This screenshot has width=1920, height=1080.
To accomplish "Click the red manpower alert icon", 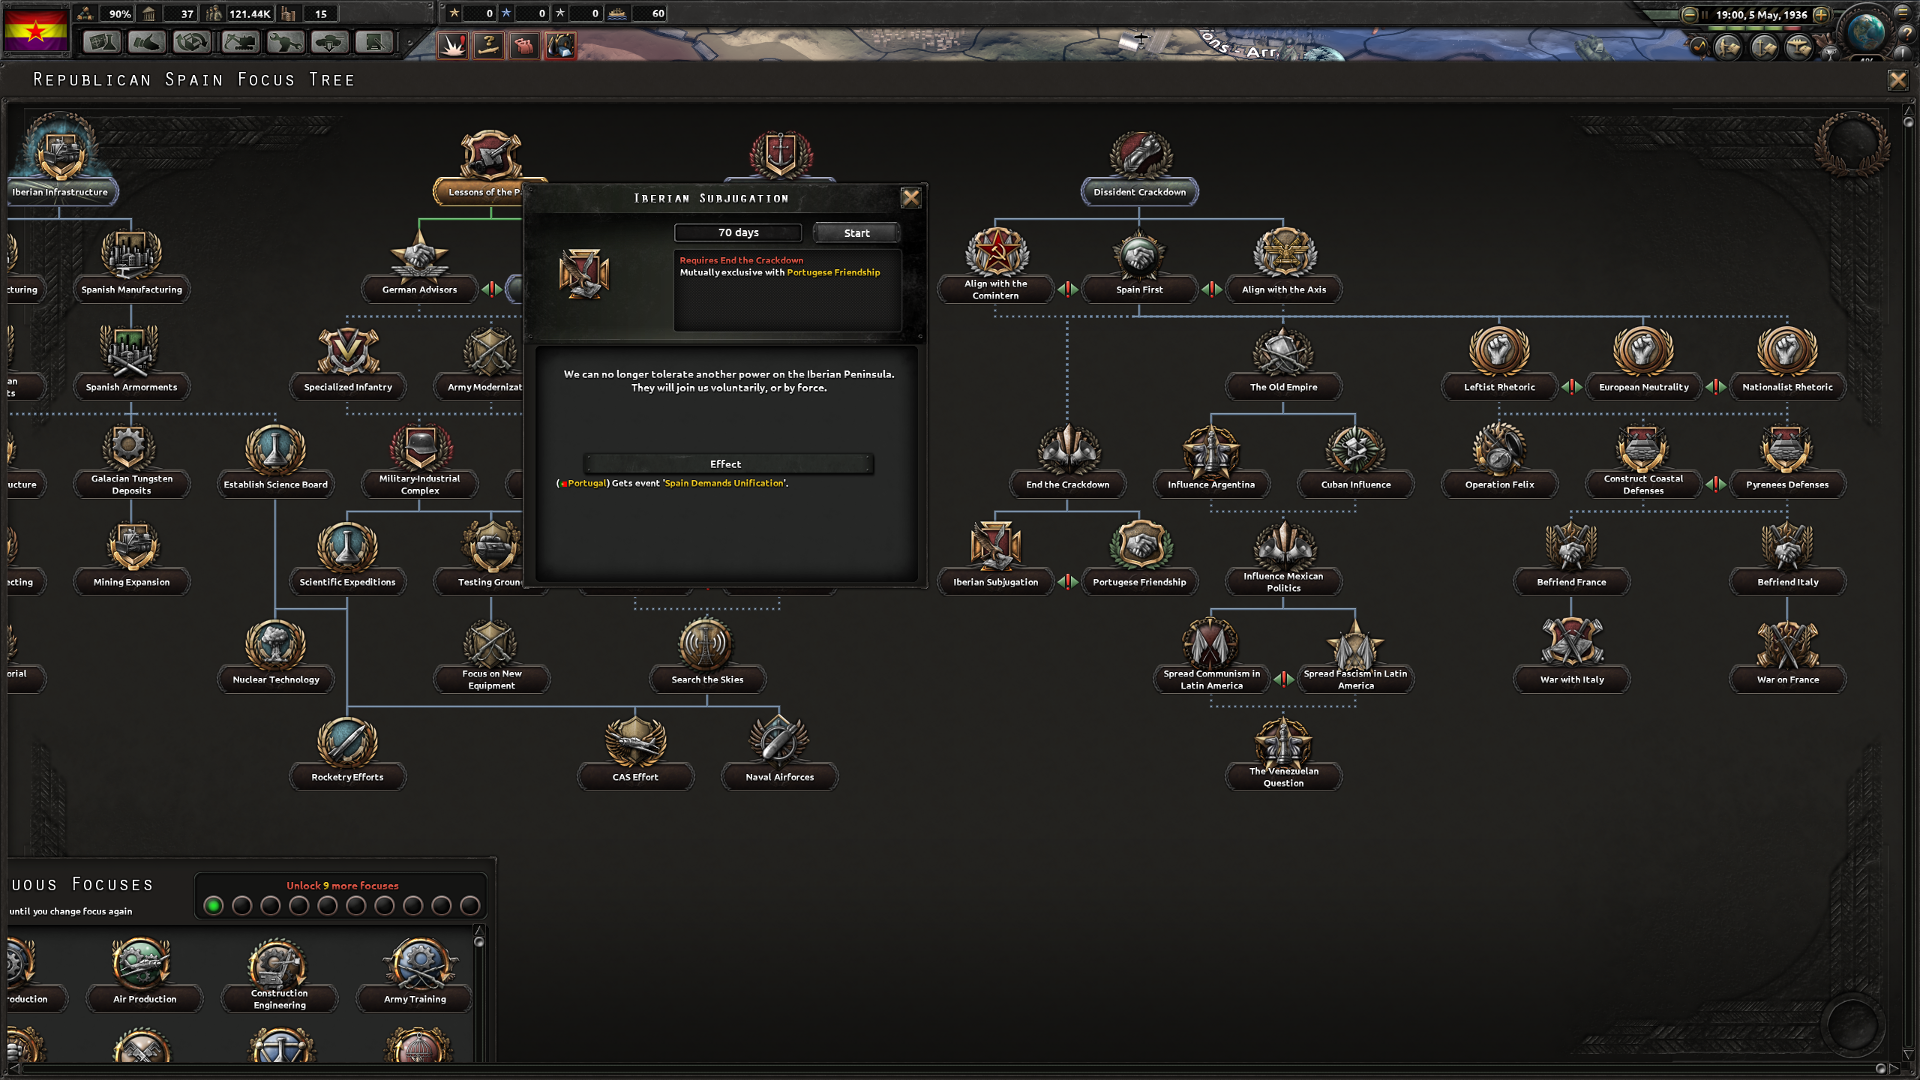I will pos(525,46).
